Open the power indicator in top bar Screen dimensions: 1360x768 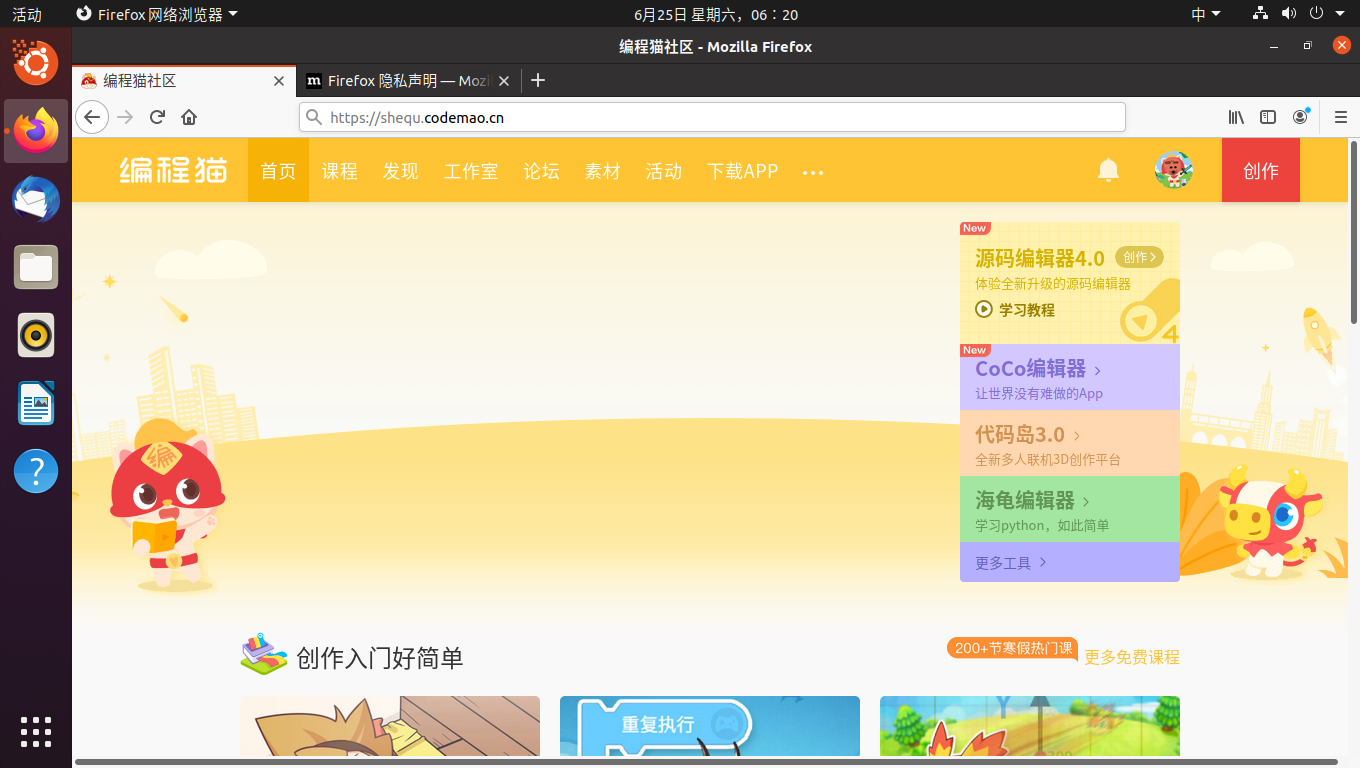1316,14
